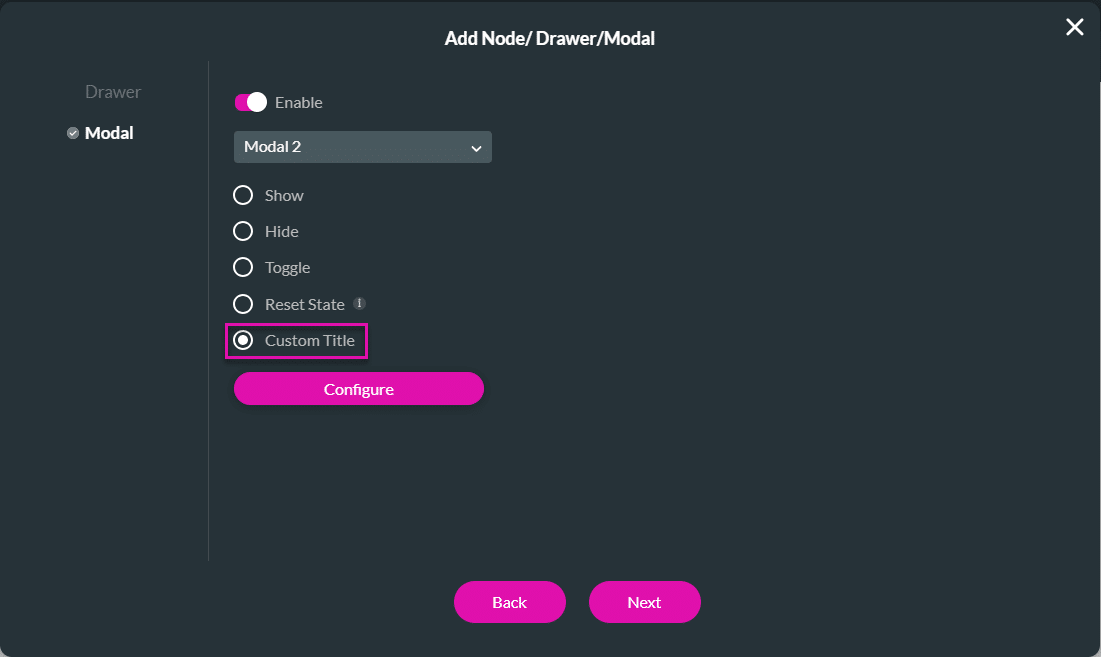Viewport: 1101px width, 657px height.
Task: Click the Configure button
Action: click(x=358, y=388)
